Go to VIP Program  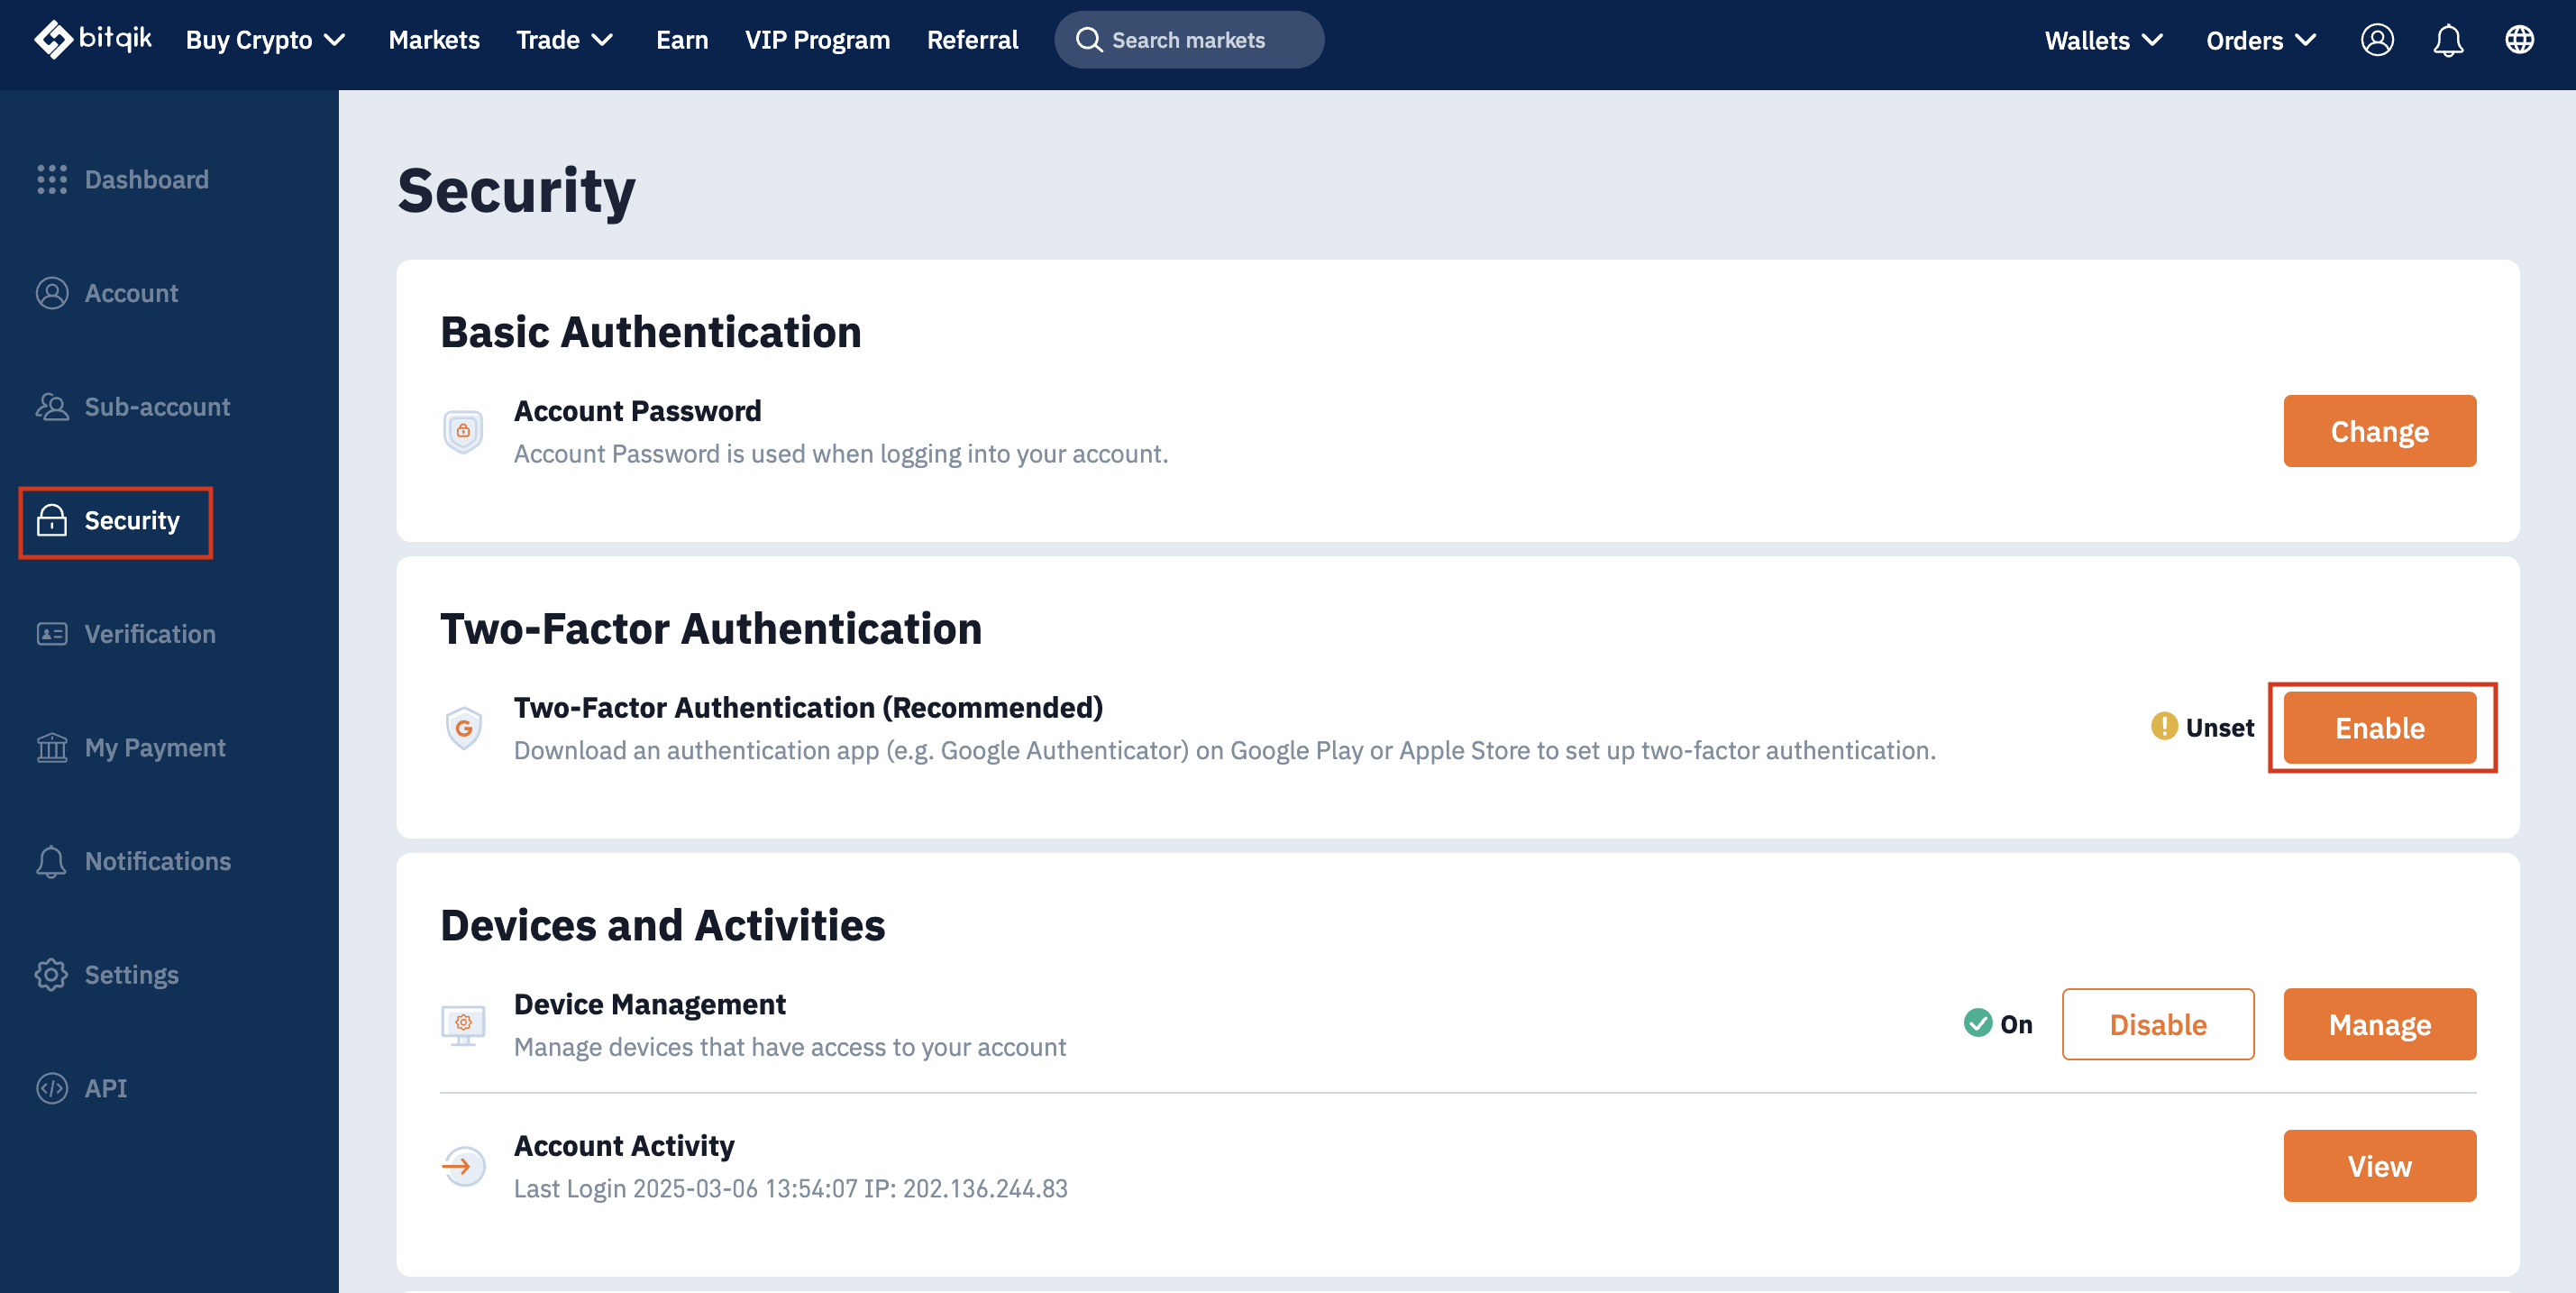pyautogui.click(x=817, y=40)
